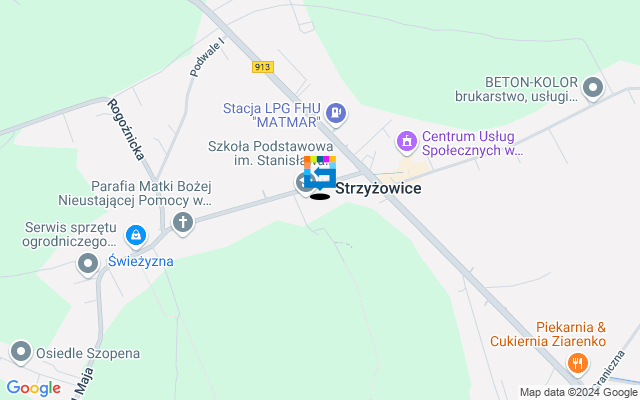Click the Parafia Matki Bożej Nieustającej Pomocy label

135,193
